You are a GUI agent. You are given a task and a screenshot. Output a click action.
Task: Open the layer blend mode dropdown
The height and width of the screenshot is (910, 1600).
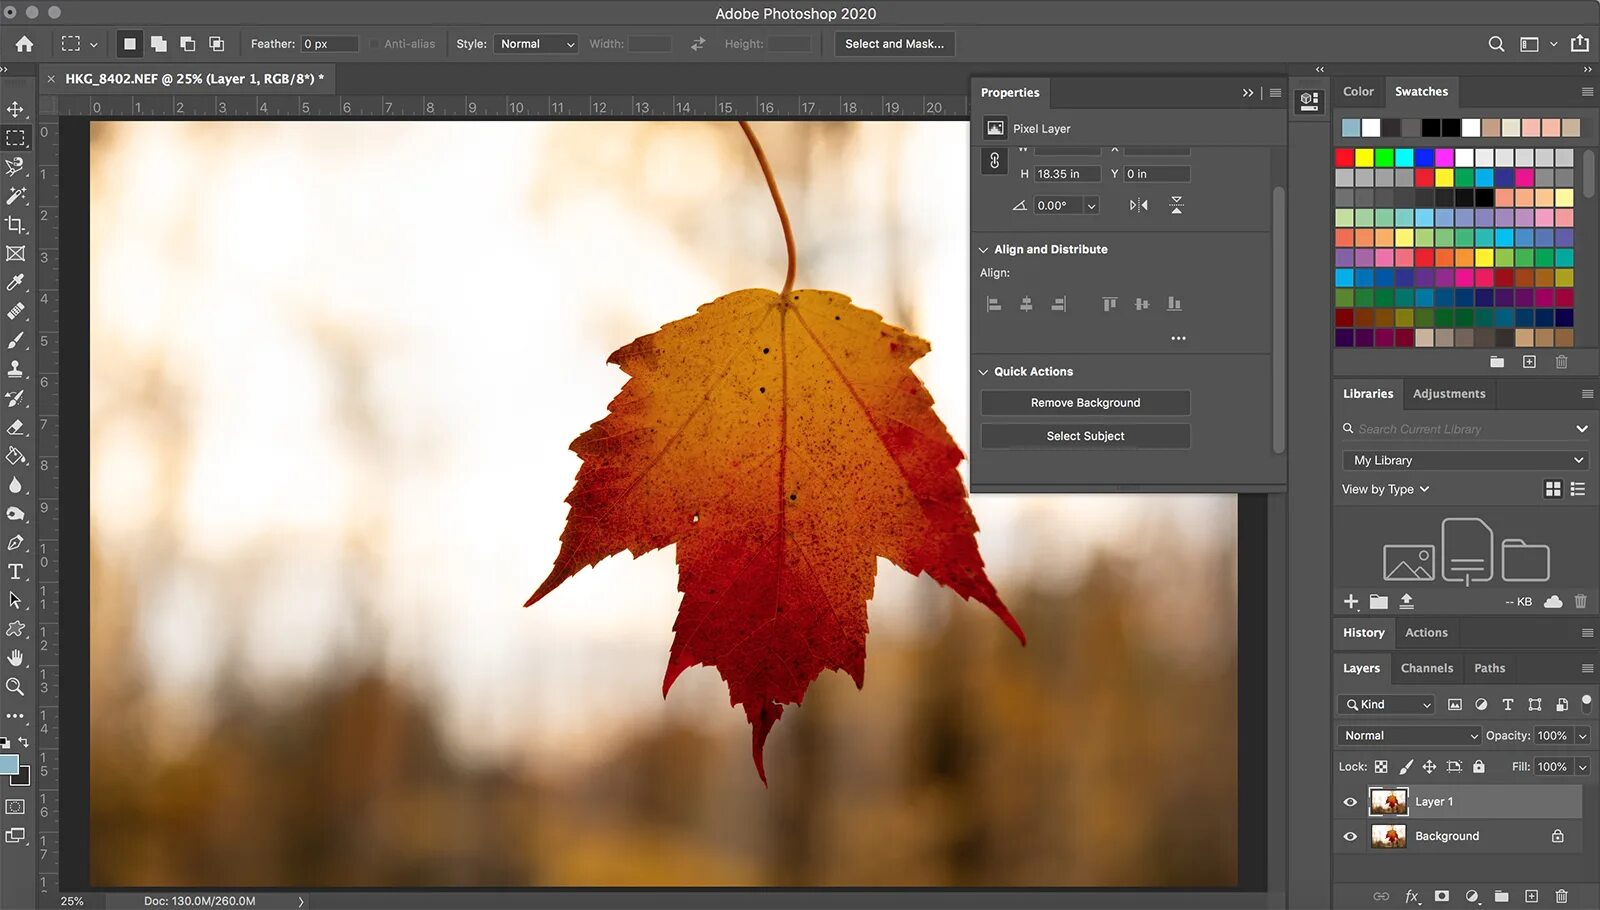[x=1409, y=736]
